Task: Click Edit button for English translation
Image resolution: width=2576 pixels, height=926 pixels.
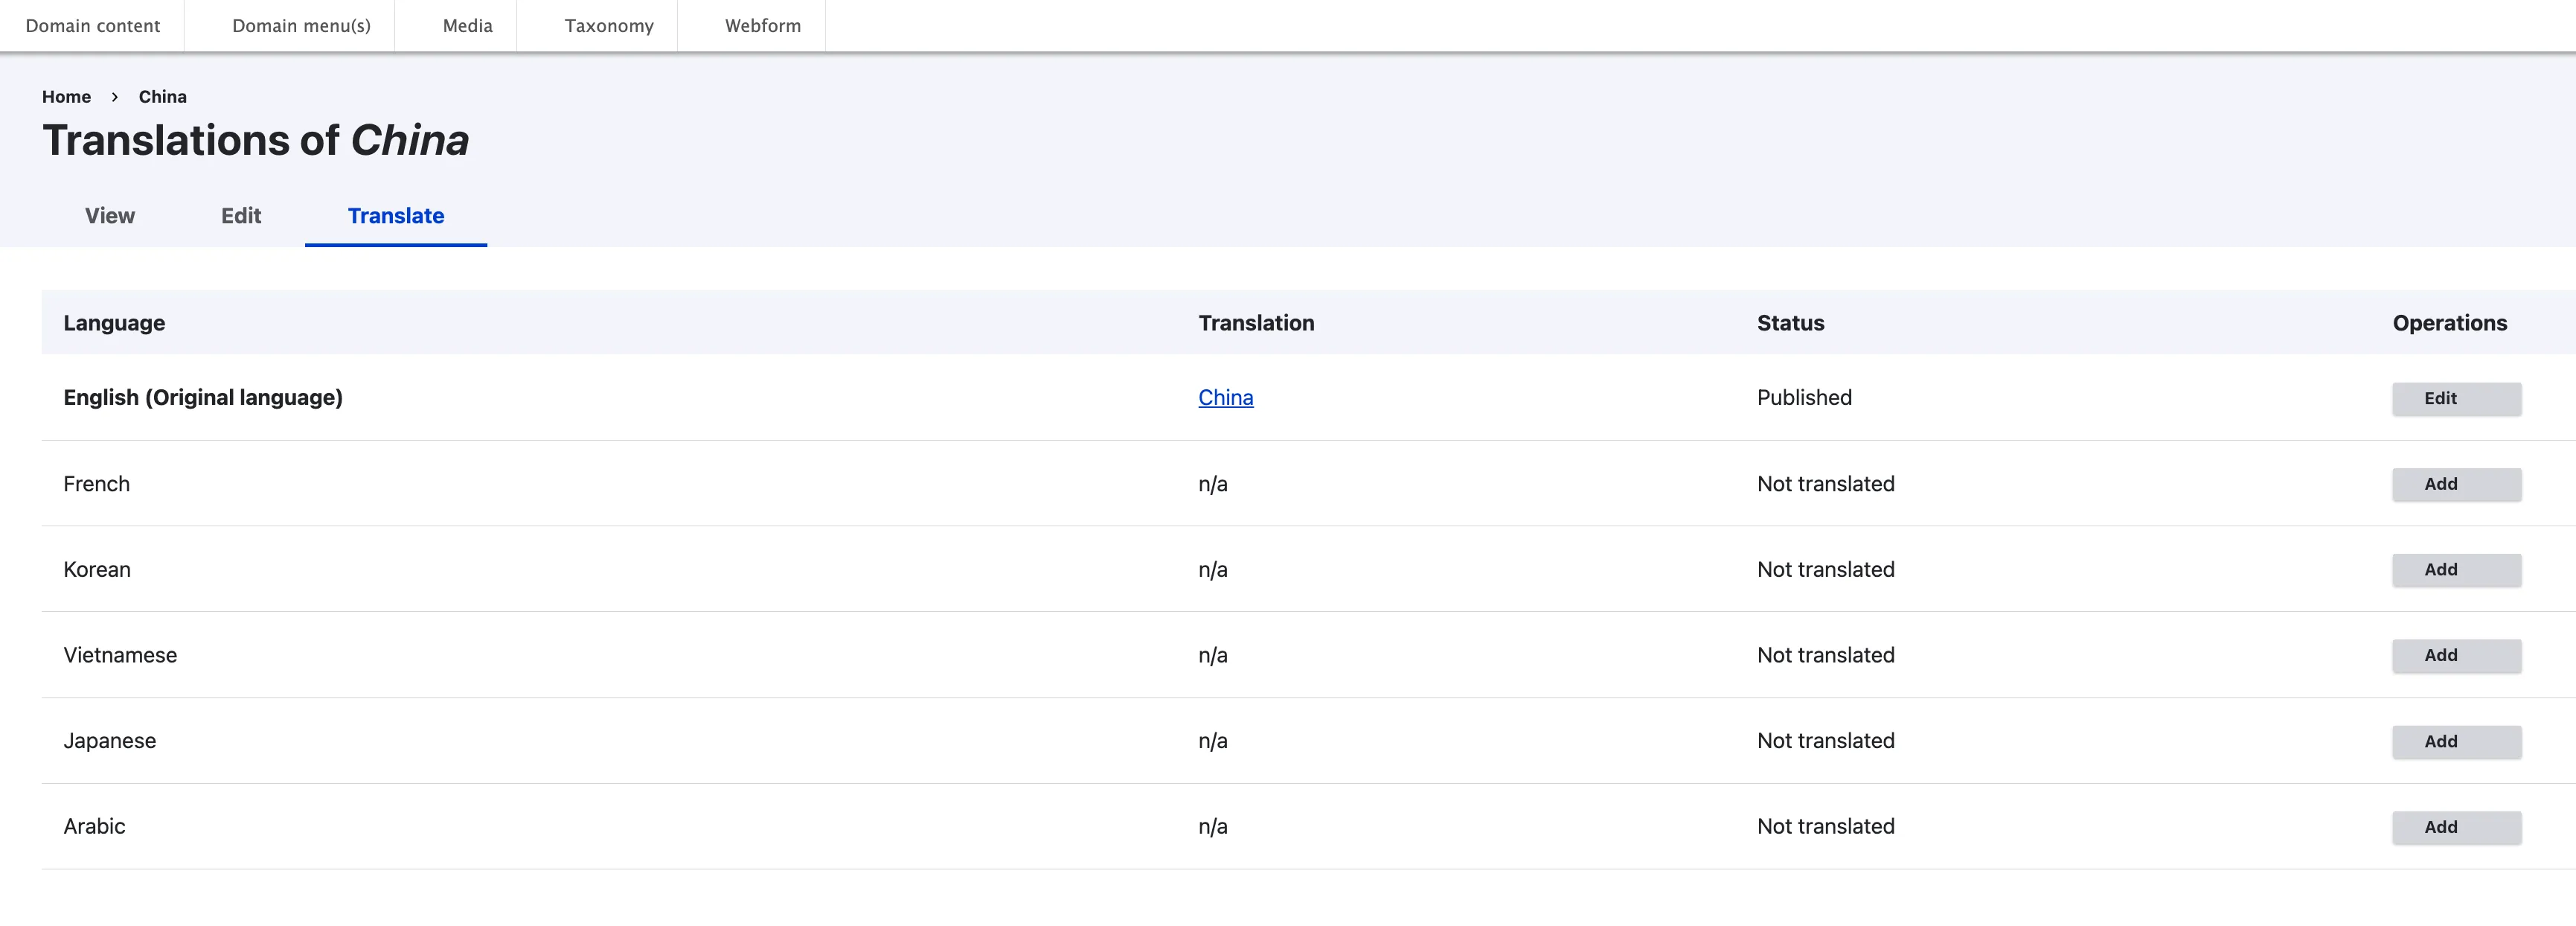Action: [2455, 398]
